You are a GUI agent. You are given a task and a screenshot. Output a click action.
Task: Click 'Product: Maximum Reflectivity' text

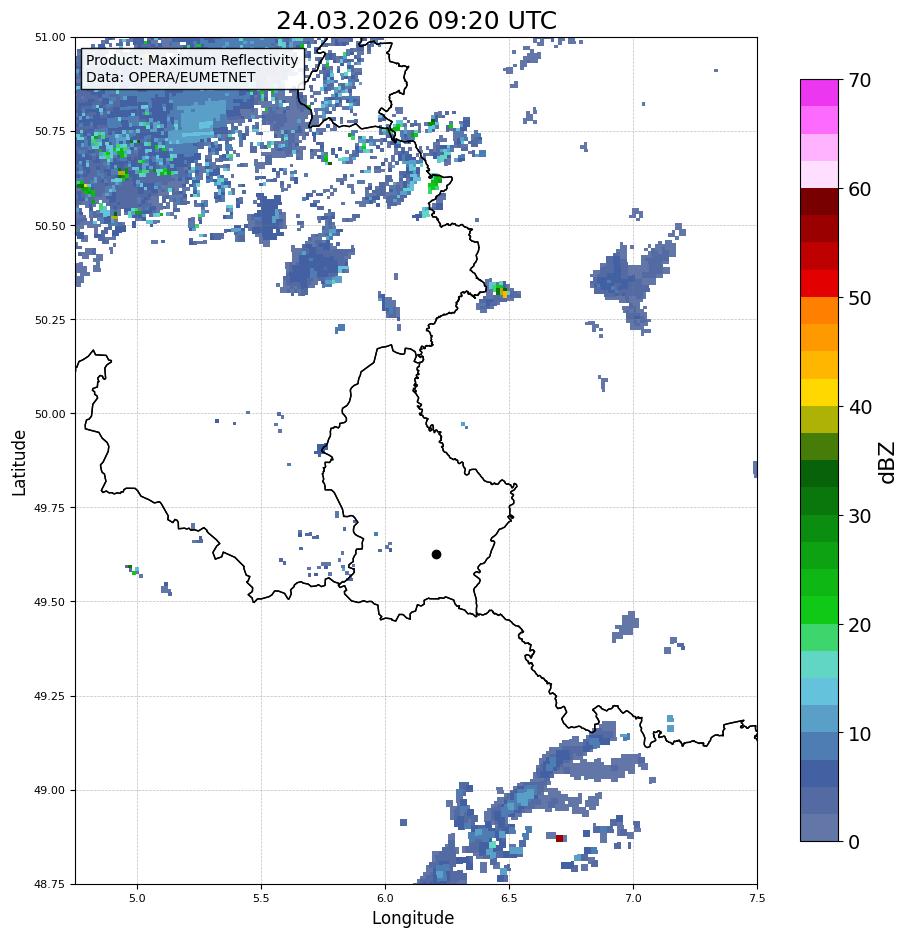192,60
